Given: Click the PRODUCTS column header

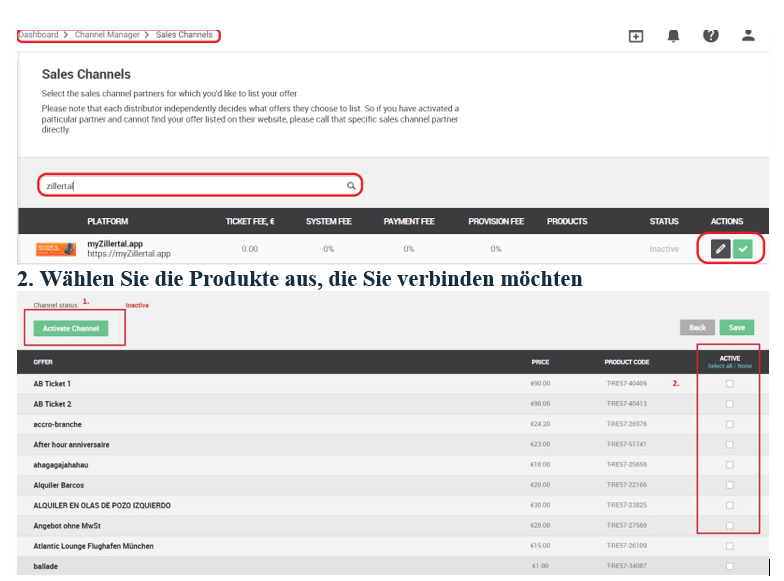Looking at the screenshot, I should tap(566, 221).
